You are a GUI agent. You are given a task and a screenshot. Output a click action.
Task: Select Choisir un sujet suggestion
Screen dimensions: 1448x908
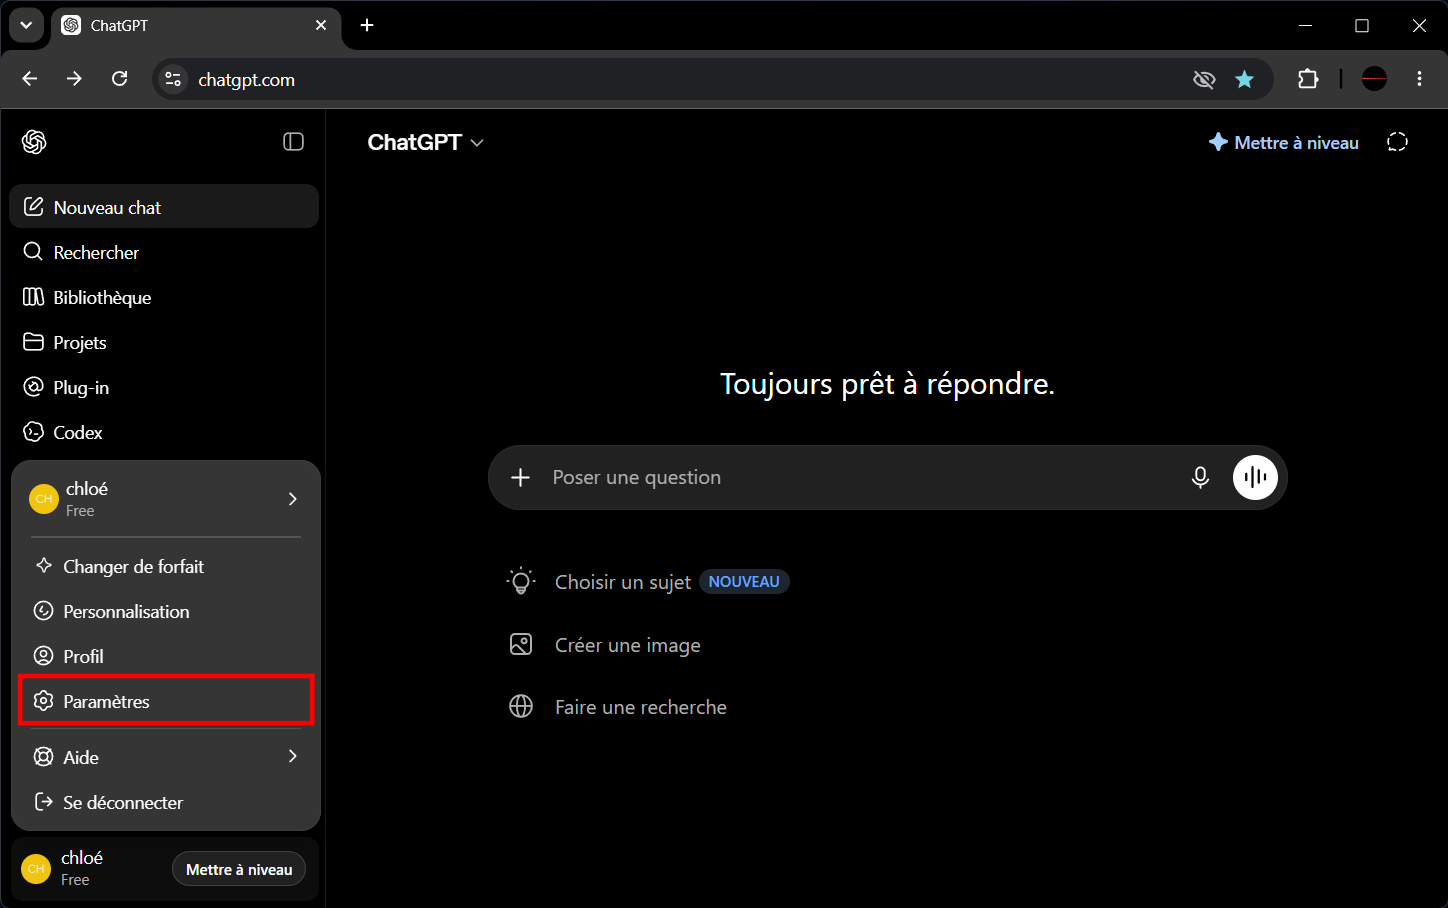pos(648,582)
